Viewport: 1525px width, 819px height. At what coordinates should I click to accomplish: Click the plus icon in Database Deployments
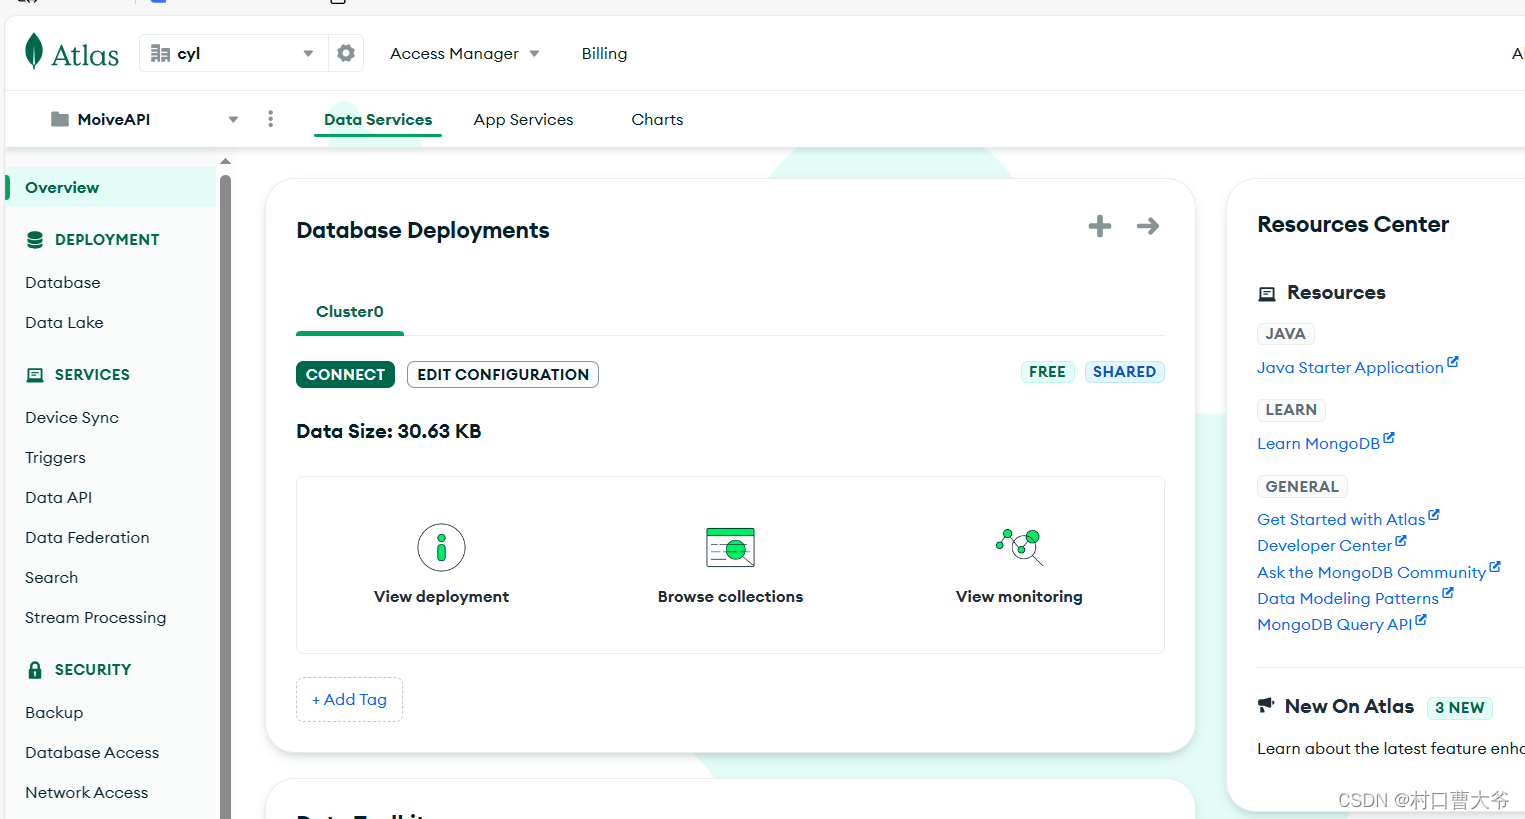click(x=1100, y=226)
